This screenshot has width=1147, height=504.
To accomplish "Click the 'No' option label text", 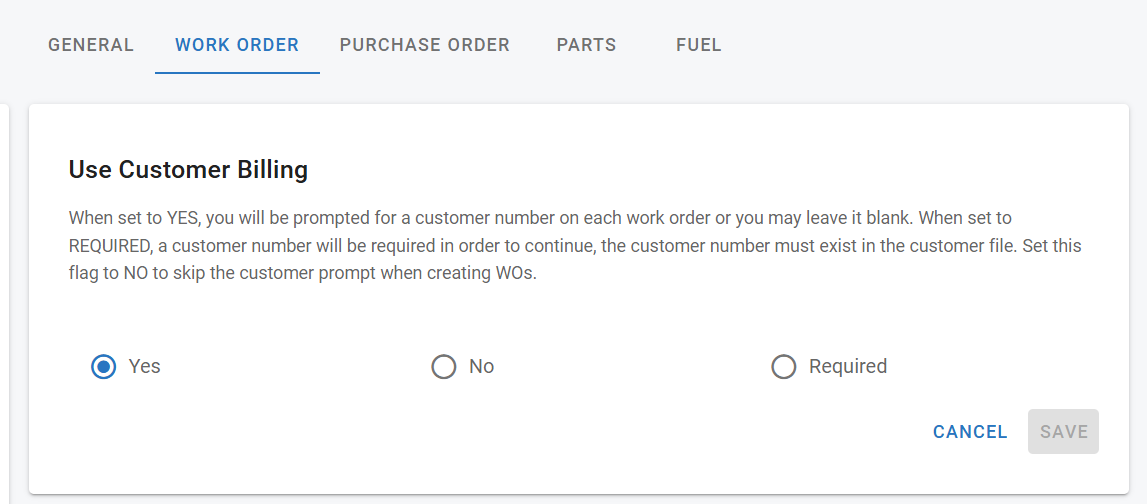I will (482, 367).
